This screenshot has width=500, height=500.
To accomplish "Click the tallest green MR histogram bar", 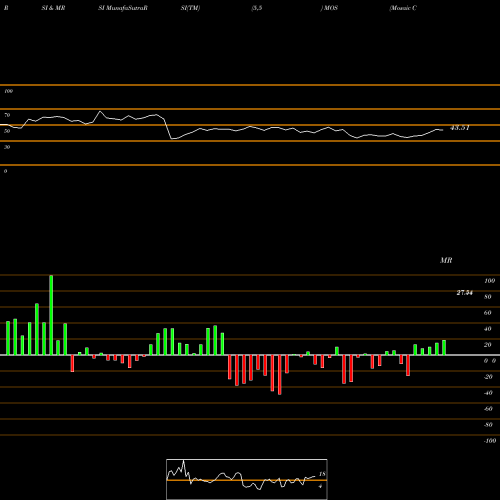I will (51, 315).
